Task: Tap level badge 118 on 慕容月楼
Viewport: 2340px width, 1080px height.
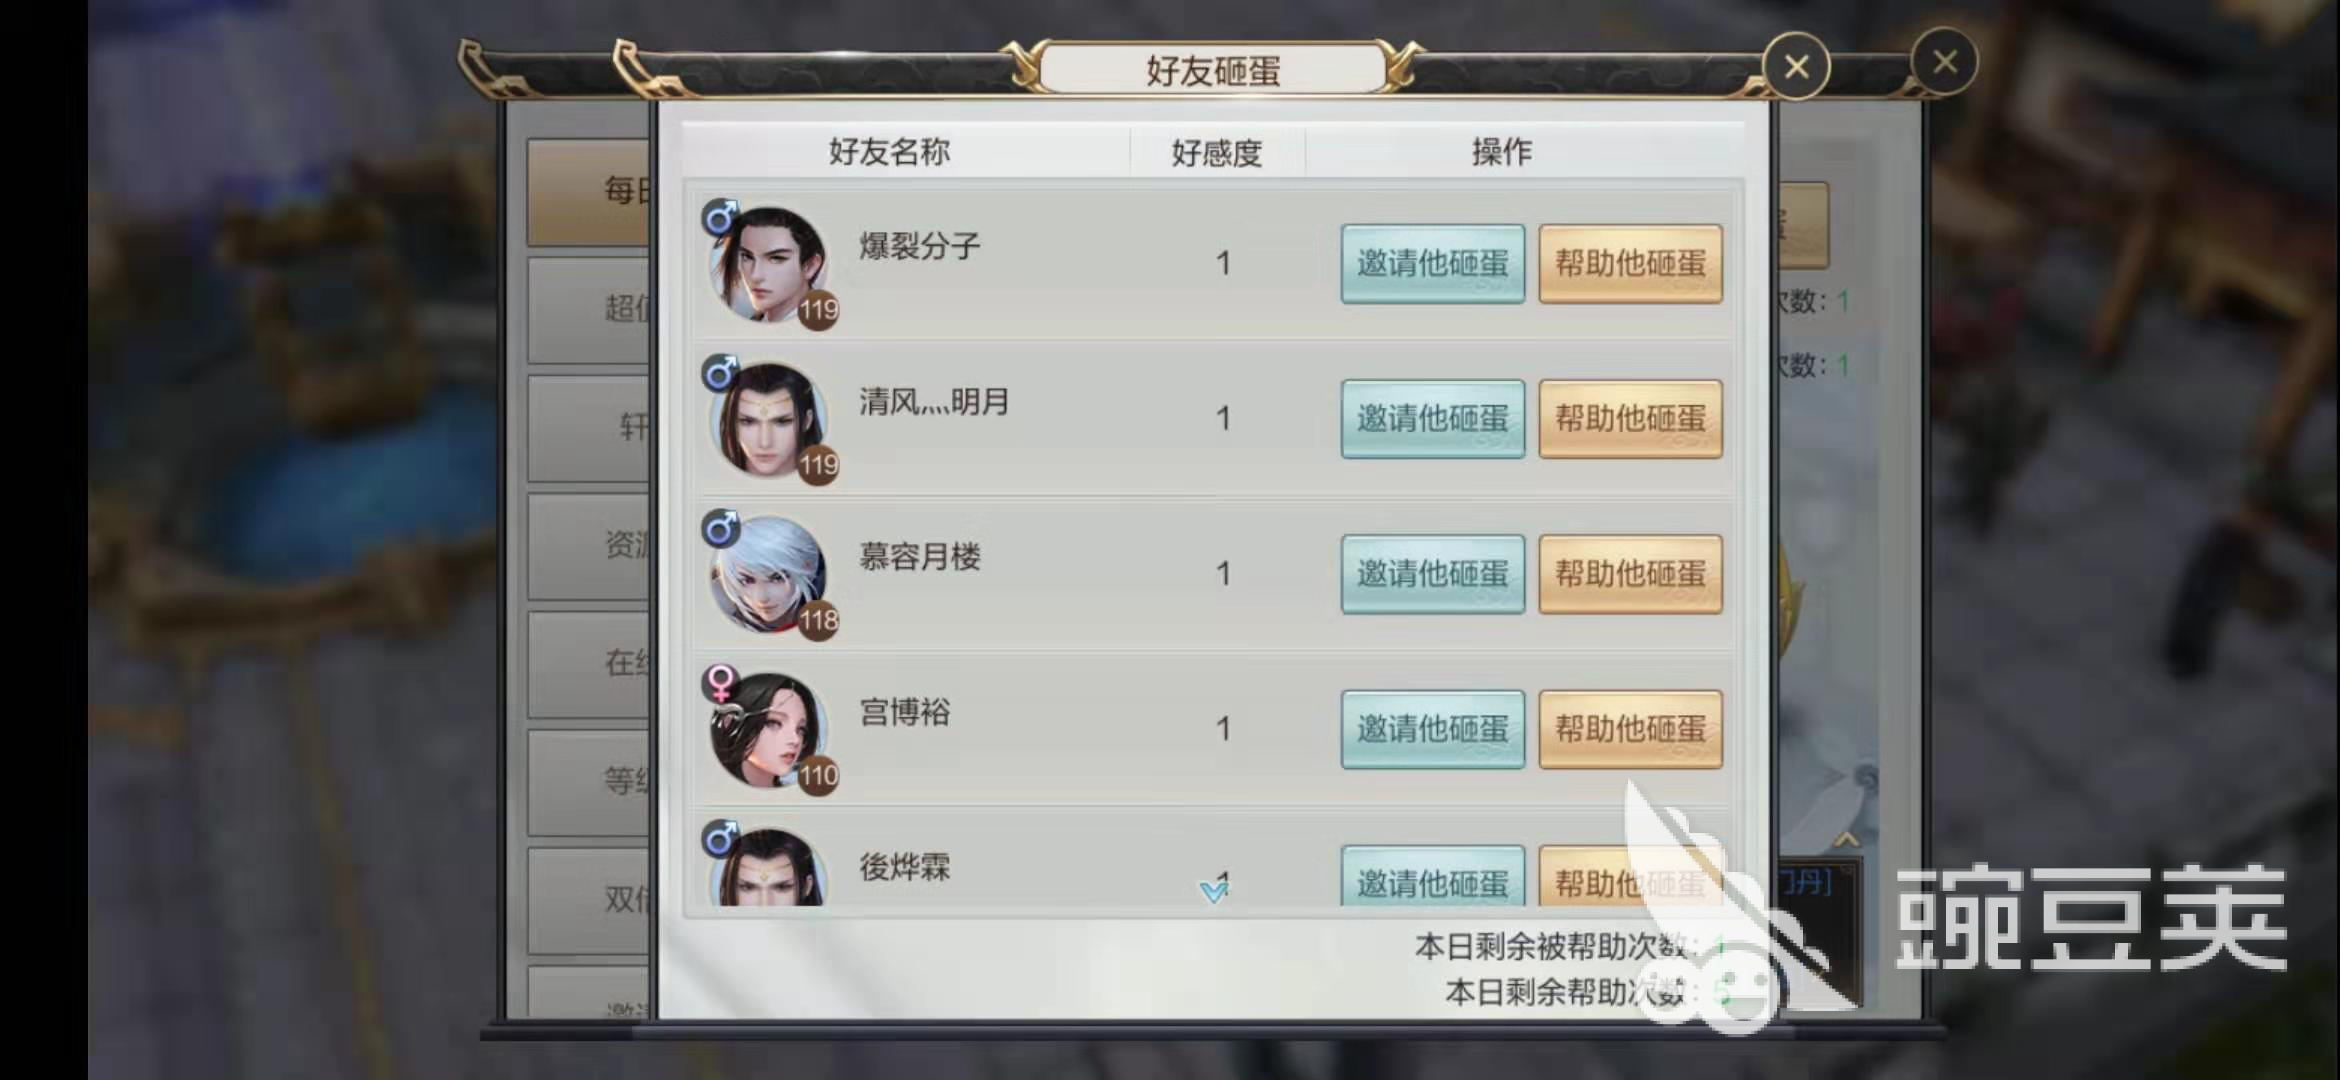Action: coord(818,620)
